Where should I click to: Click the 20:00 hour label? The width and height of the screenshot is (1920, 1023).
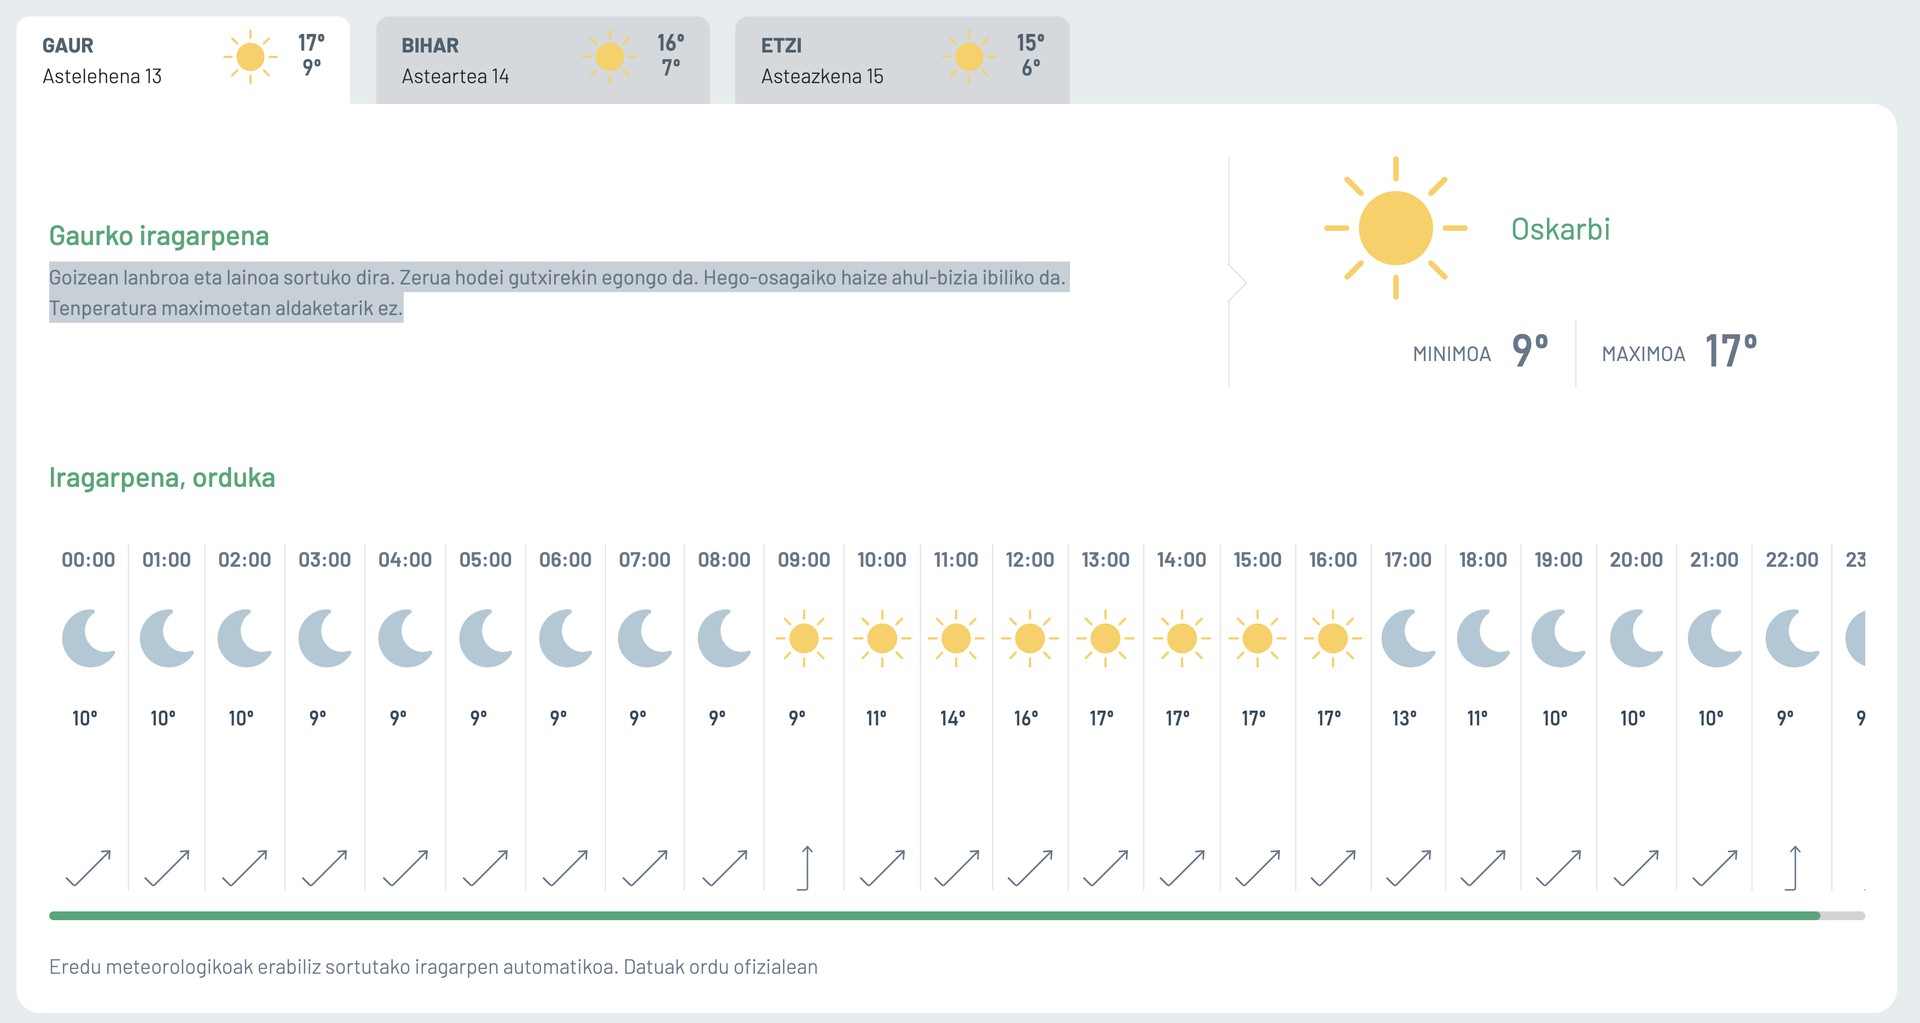click(x=1636, y=560)
